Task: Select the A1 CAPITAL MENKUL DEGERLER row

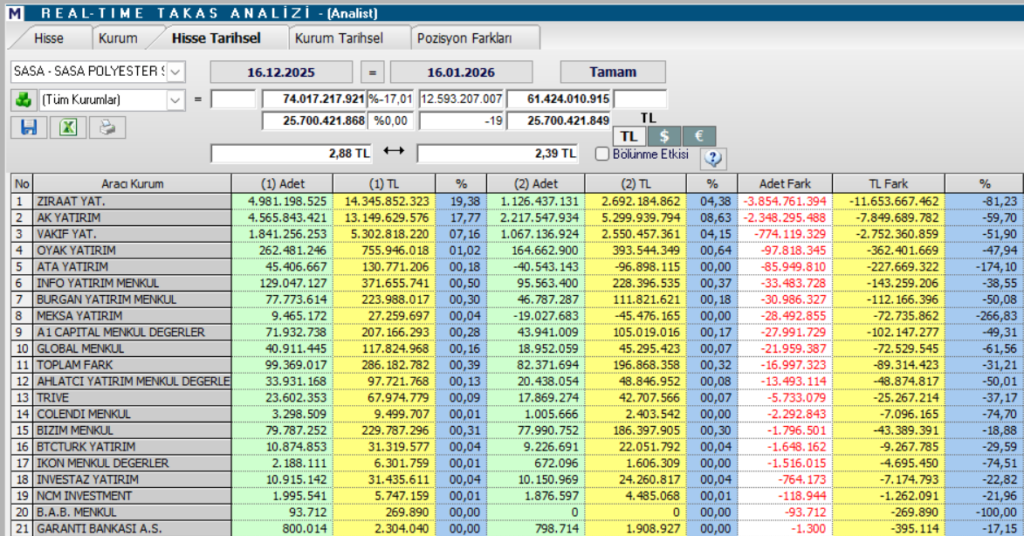Action: [516, 332]
